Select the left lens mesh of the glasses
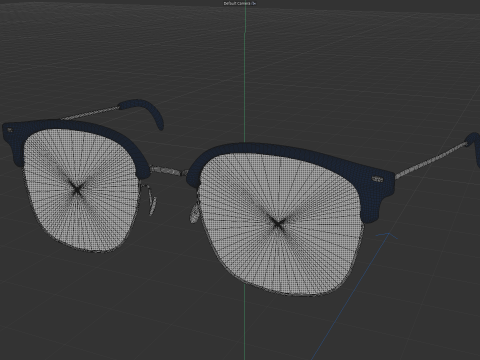Image resolution: width=480 pixels, height=360 pixels. pyautogui.click(x=82, y=191)
